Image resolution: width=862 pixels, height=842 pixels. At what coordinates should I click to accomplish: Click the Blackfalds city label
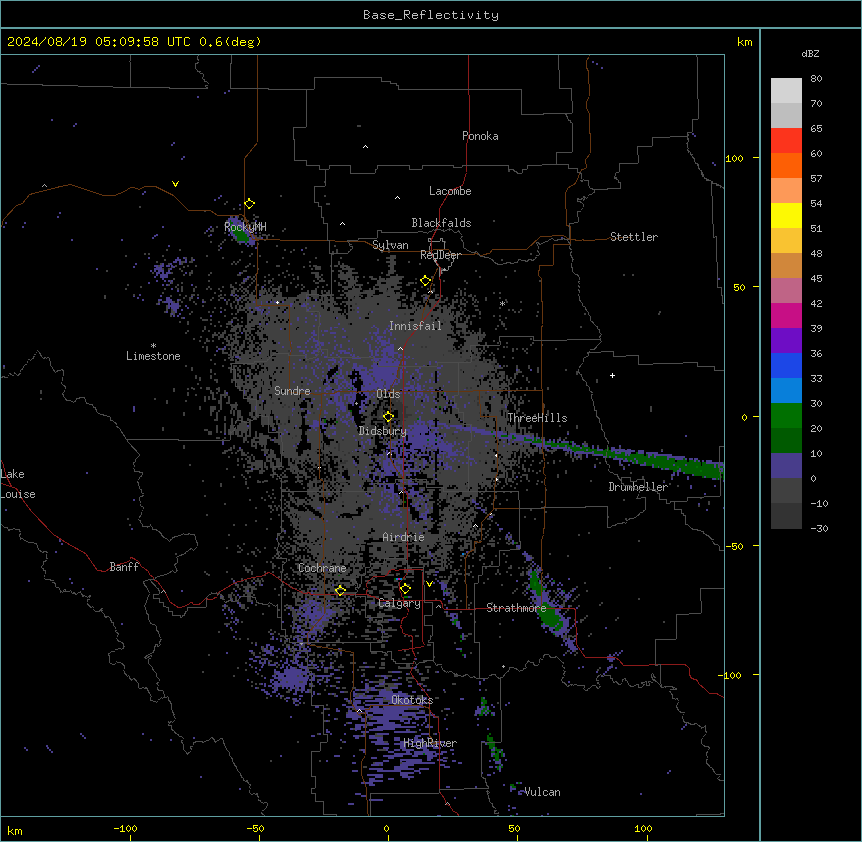point(441,223)
